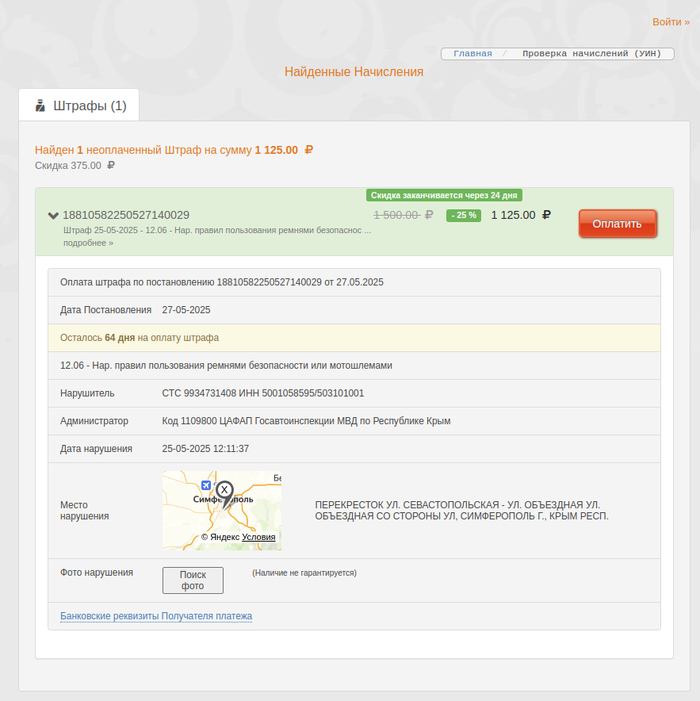This screenshot has height=701, width=700.
Task: Click the X location marker on map
Action: (225, 490)
